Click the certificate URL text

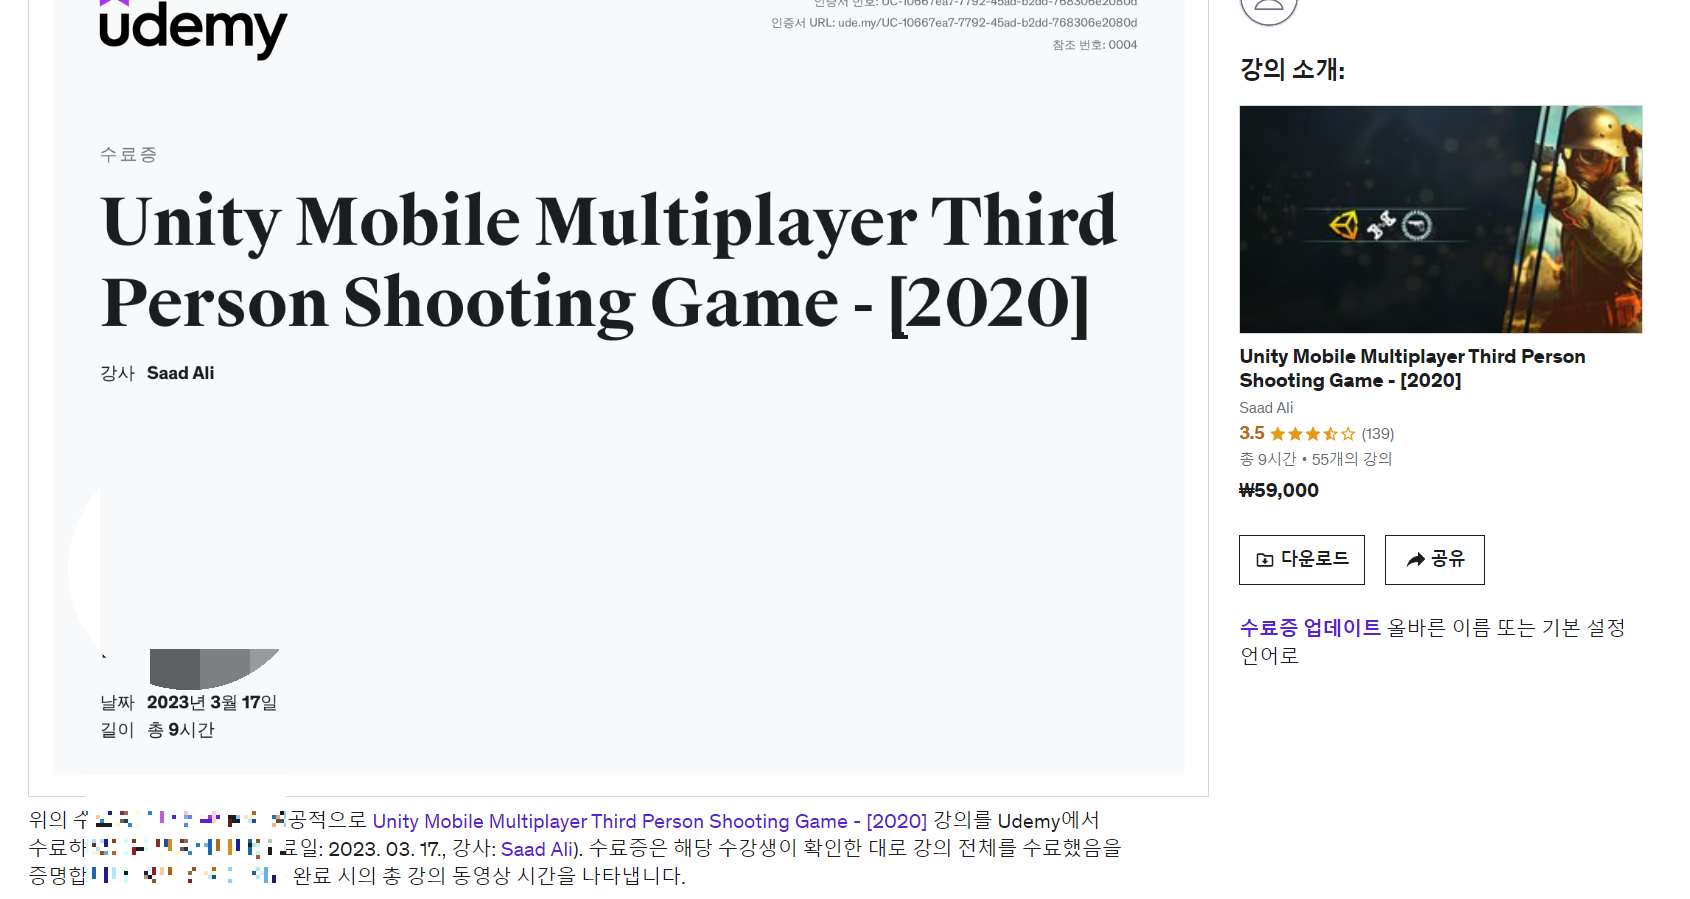954,22
